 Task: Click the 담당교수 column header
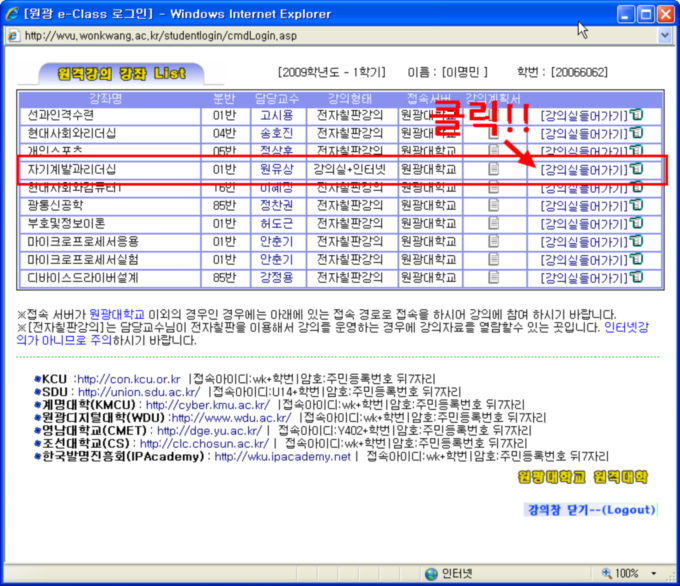(277, 99)
